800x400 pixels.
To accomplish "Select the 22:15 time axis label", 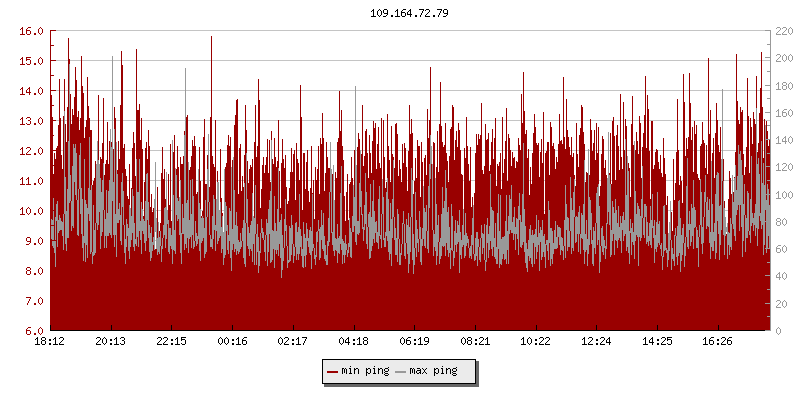I will click(172, 342).
